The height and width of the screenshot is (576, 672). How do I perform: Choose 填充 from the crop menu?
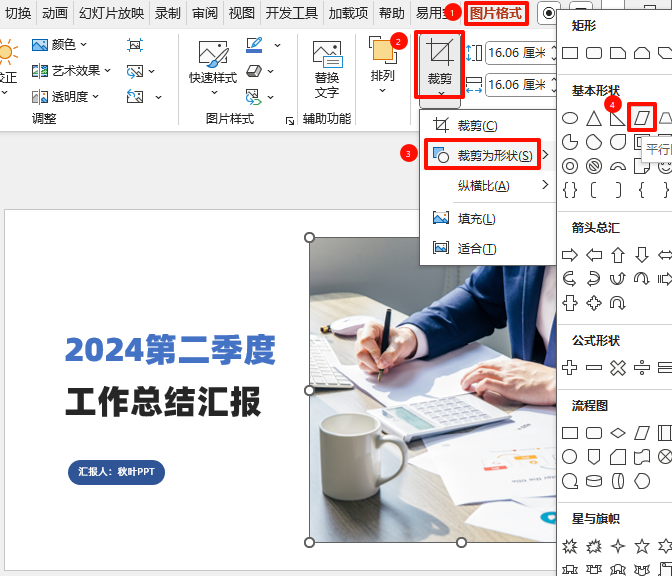tap(476, 218)
